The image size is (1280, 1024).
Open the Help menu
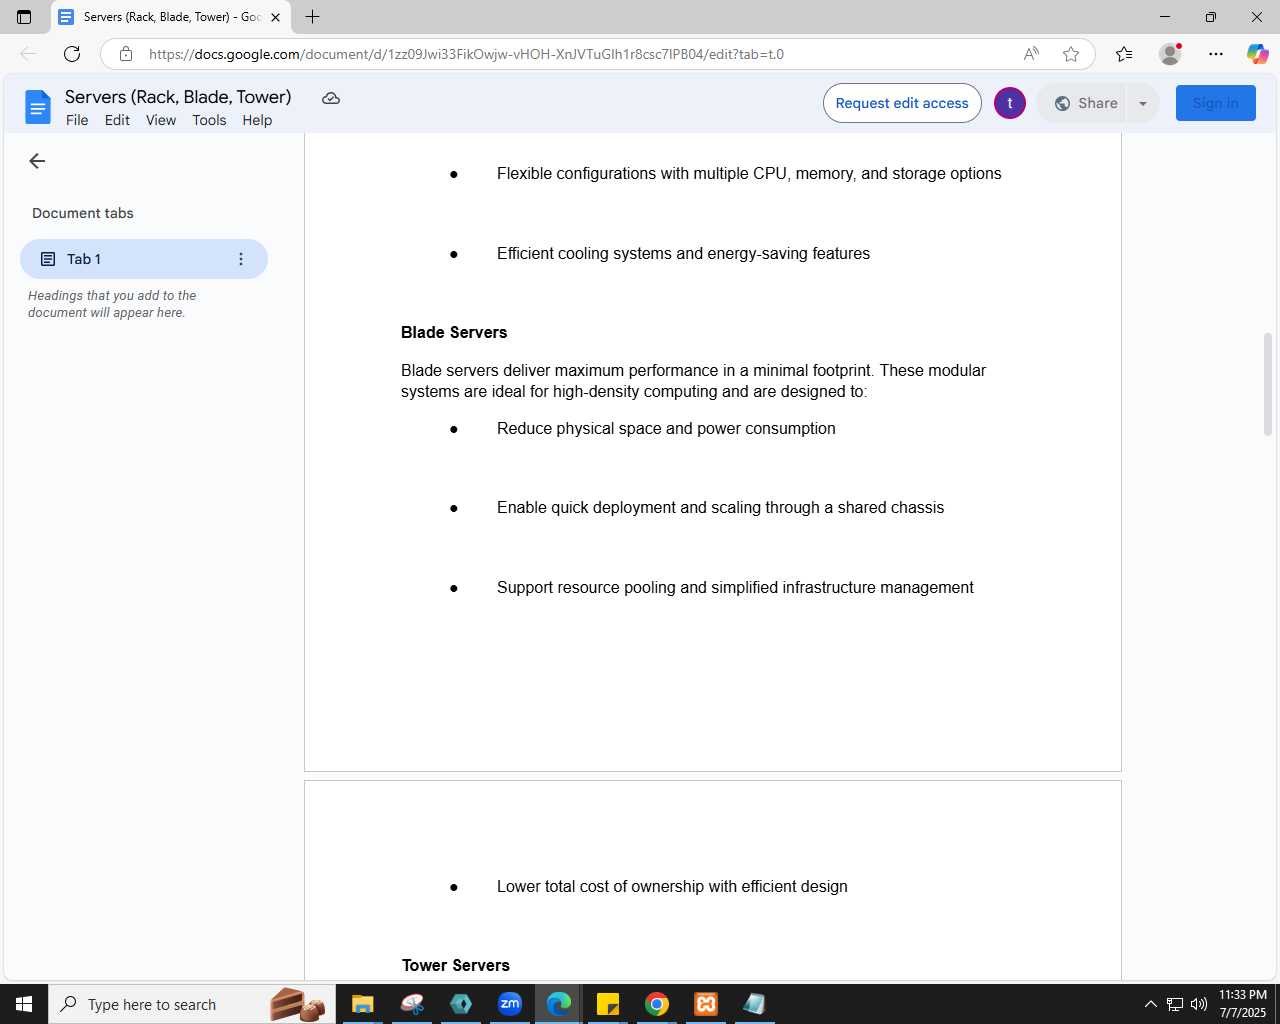(257, 120)
